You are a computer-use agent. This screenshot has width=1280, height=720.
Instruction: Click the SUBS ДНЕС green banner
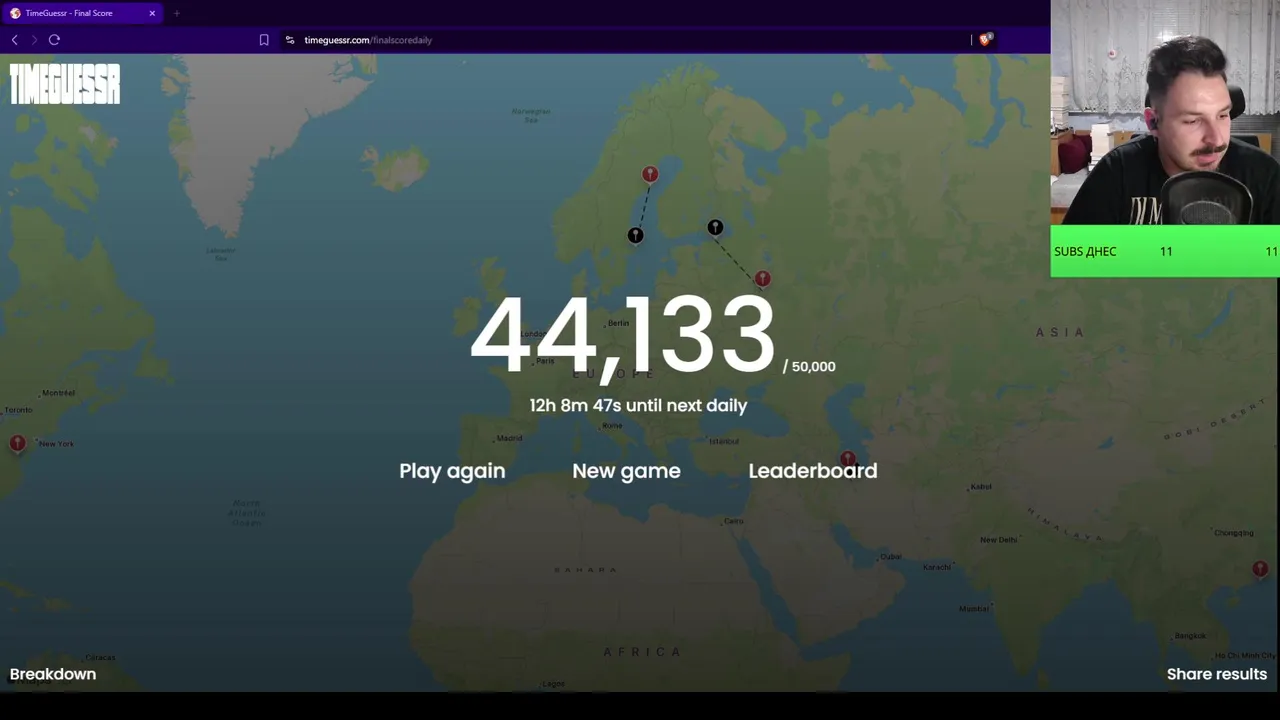click(x=1165, y=251)
